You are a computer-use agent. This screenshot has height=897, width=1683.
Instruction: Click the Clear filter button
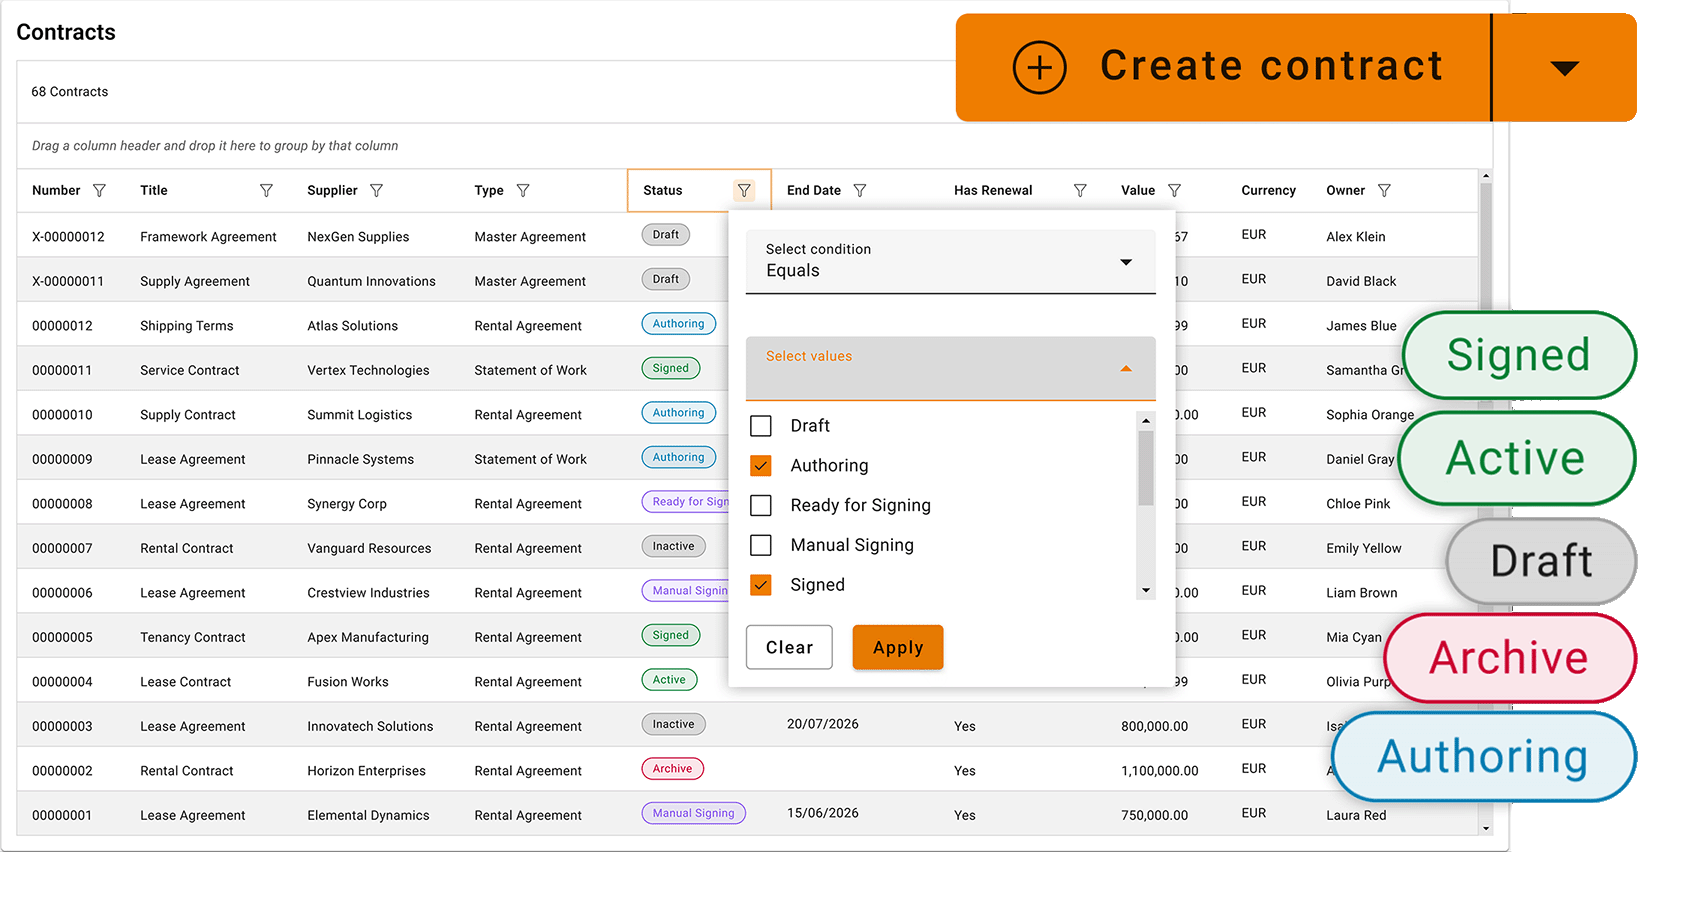(x=789, y=647)
